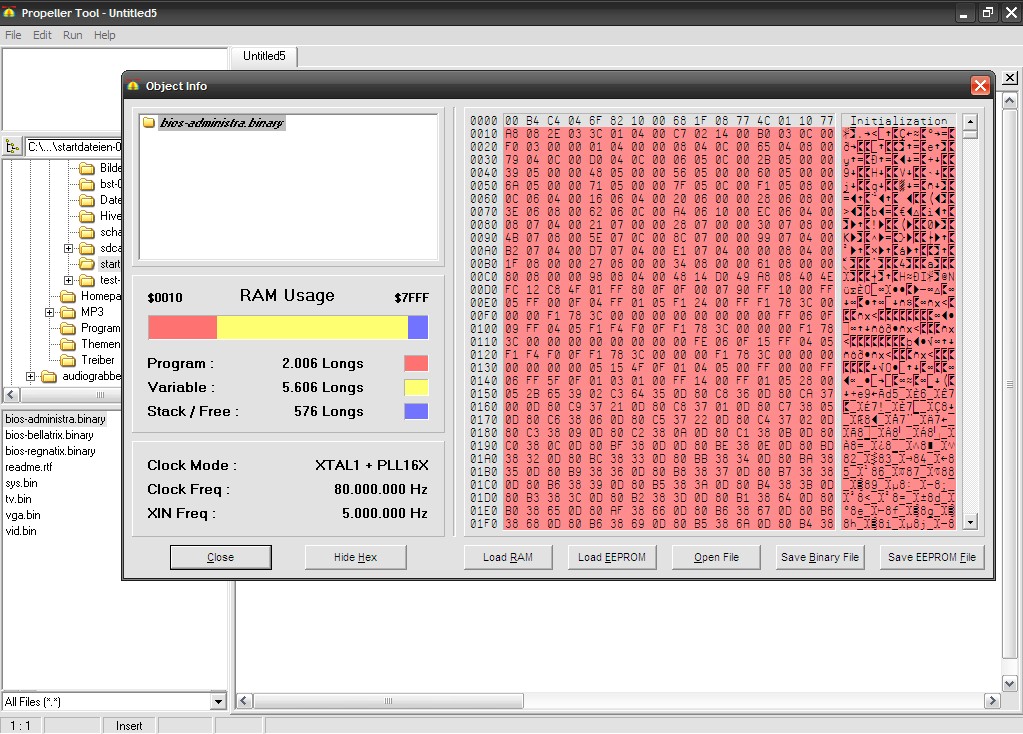Click the Themen folder icon
The image size is (1023, 734).
click(x=68, y=344)
